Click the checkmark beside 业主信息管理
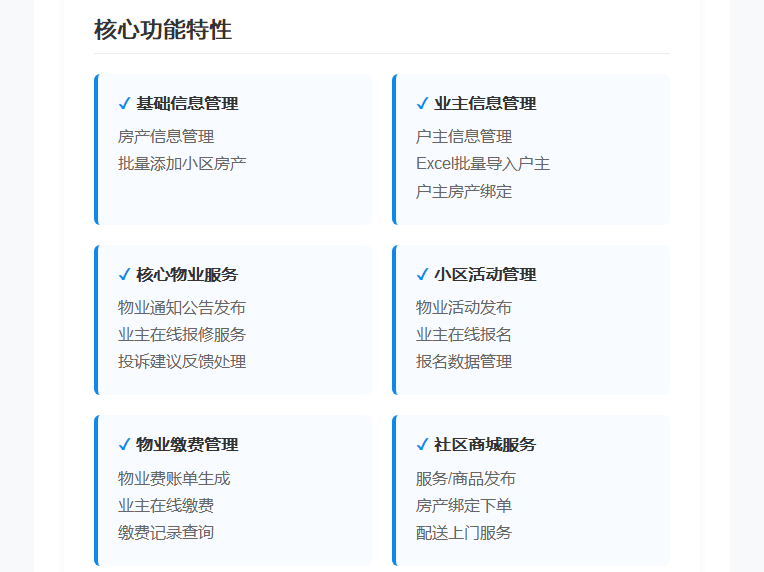 tap(422, 103)
